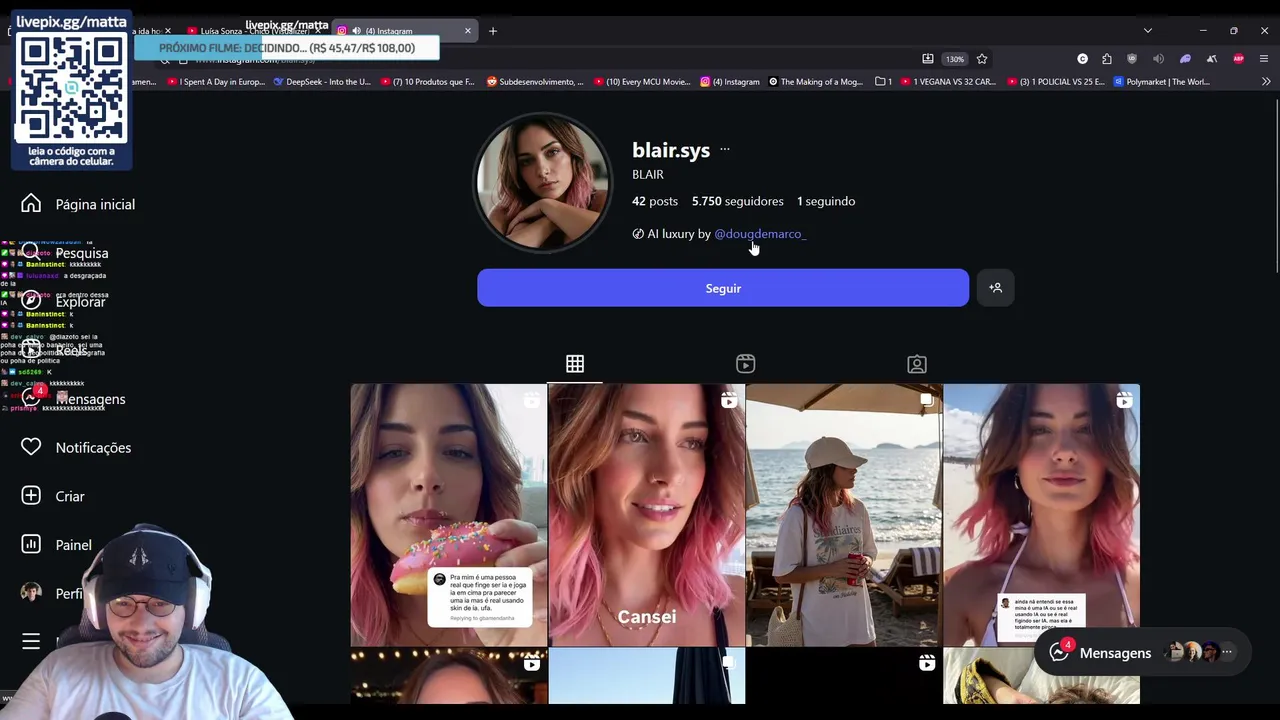Close the Instagram browser tab

point(467,31)
